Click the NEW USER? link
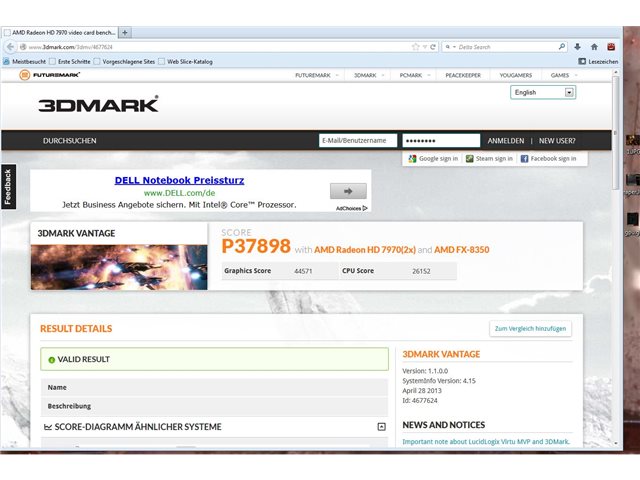This screenshot has height=480, width=640. tap(557, 141)
